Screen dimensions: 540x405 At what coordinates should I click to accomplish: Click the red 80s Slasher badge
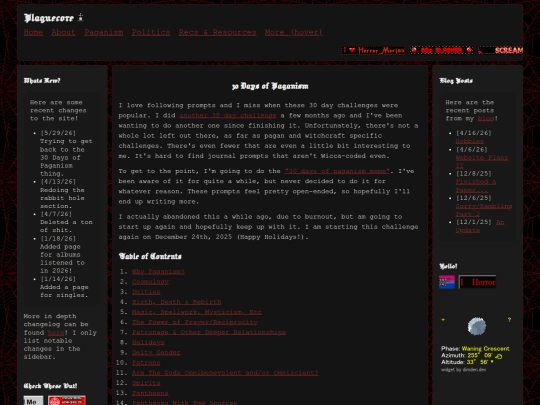441,50
